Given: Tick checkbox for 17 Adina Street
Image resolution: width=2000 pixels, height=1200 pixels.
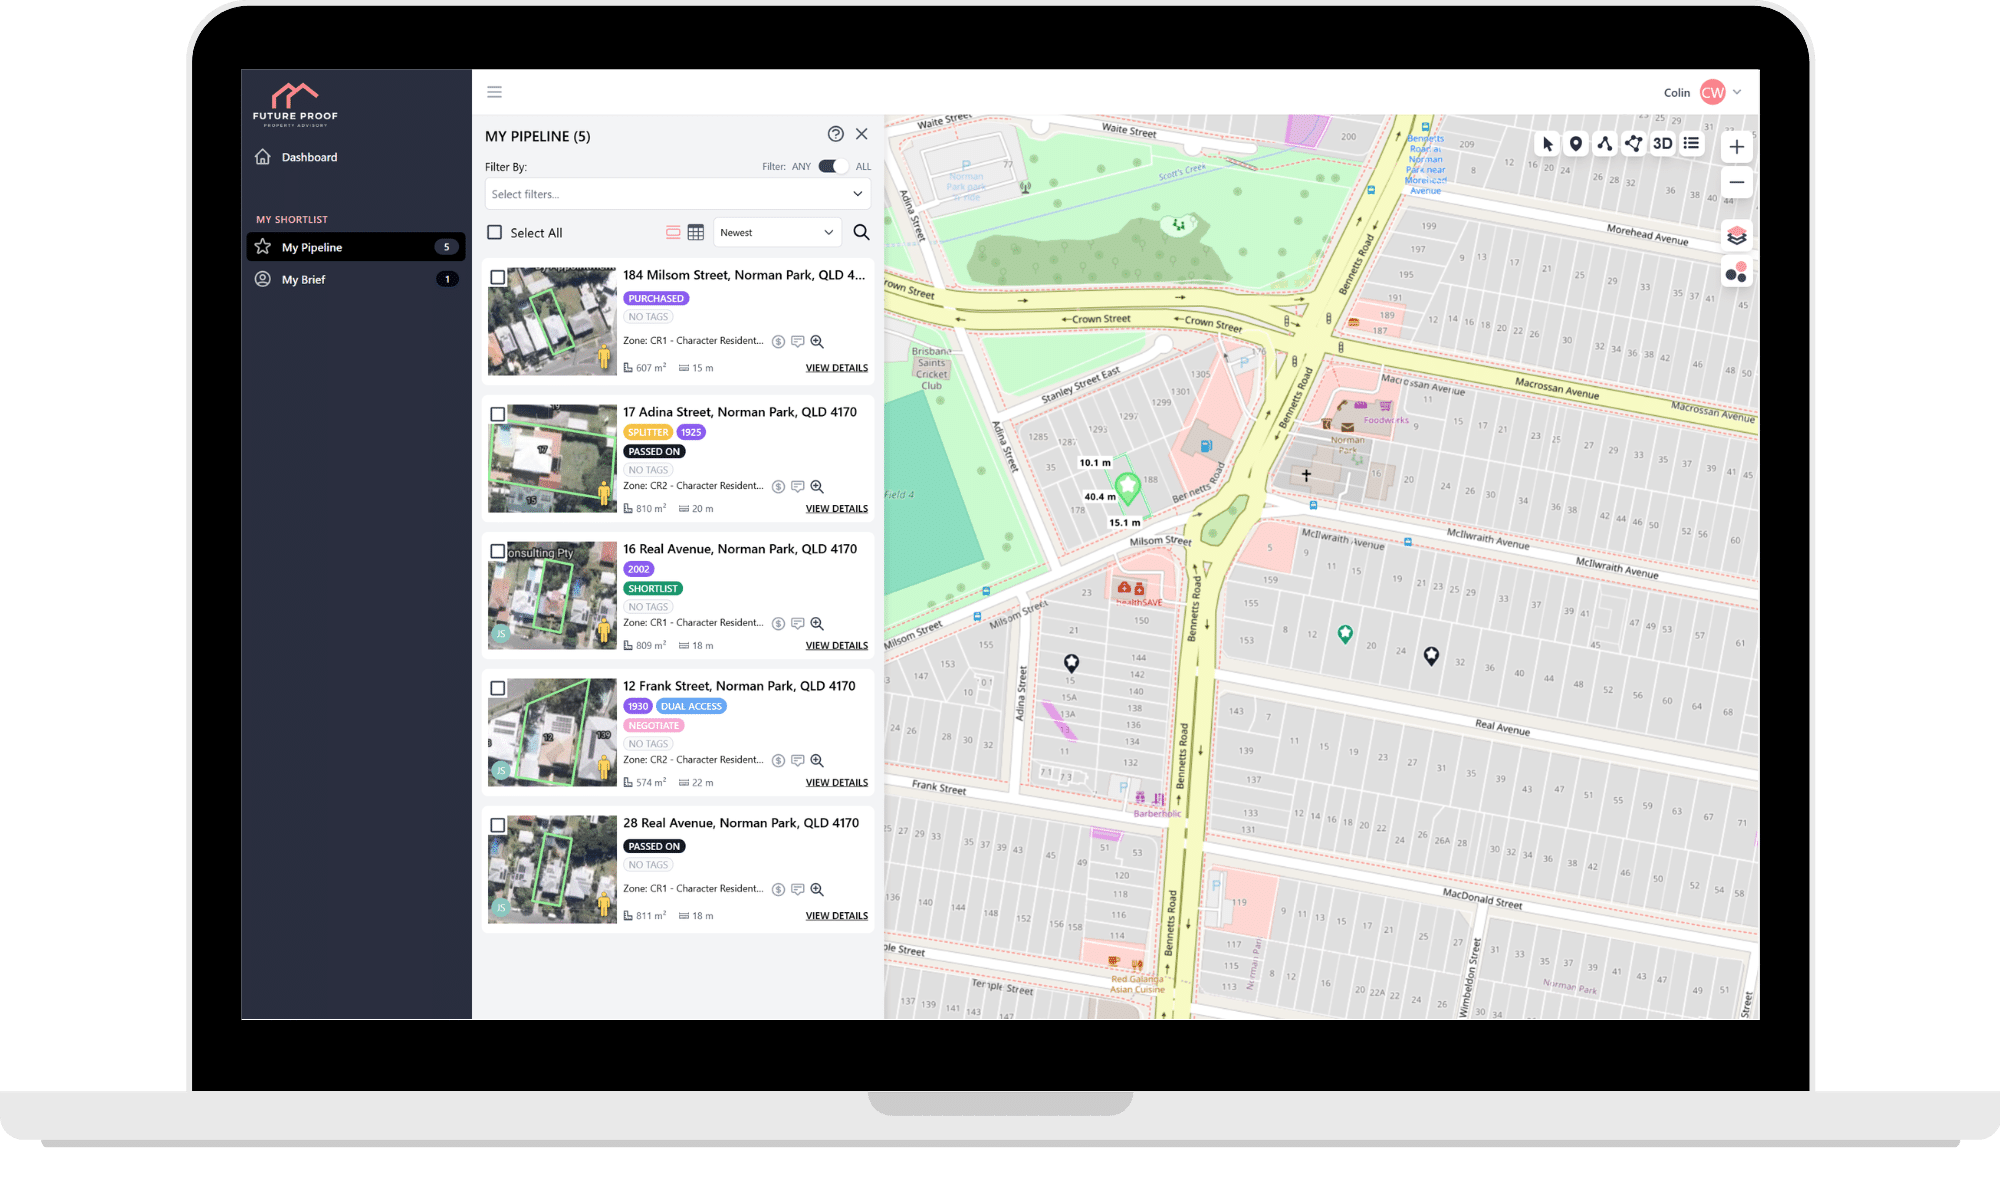Looking at the screenshot, I should [498, 414].
